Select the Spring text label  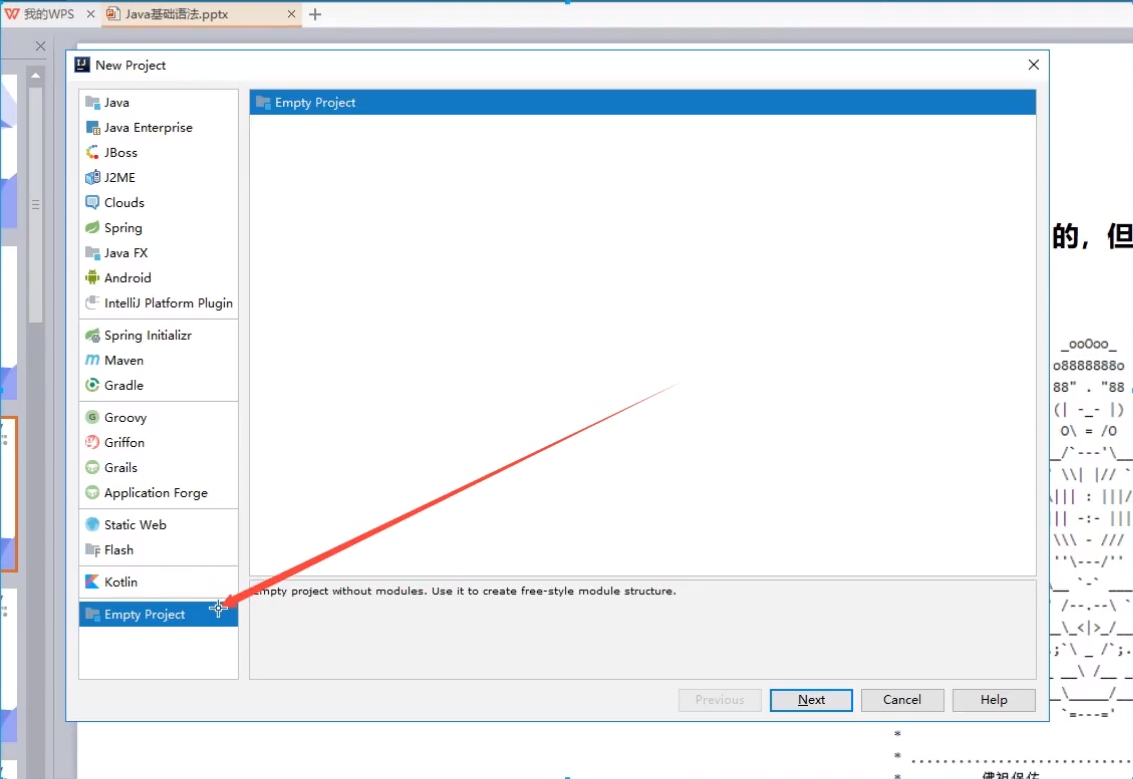pos(123,228)
